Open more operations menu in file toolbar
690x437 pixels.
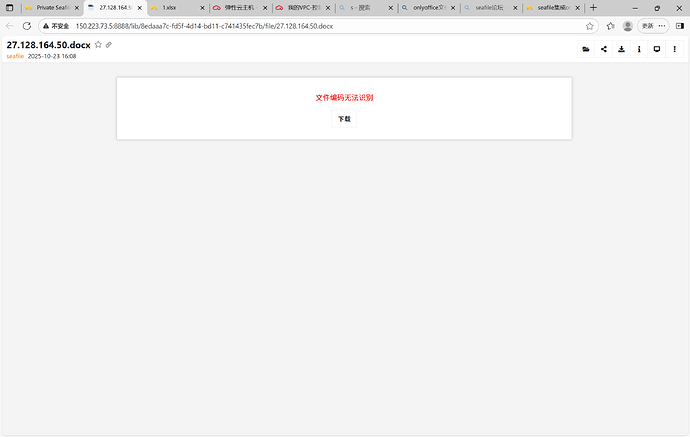click(675, 49)
